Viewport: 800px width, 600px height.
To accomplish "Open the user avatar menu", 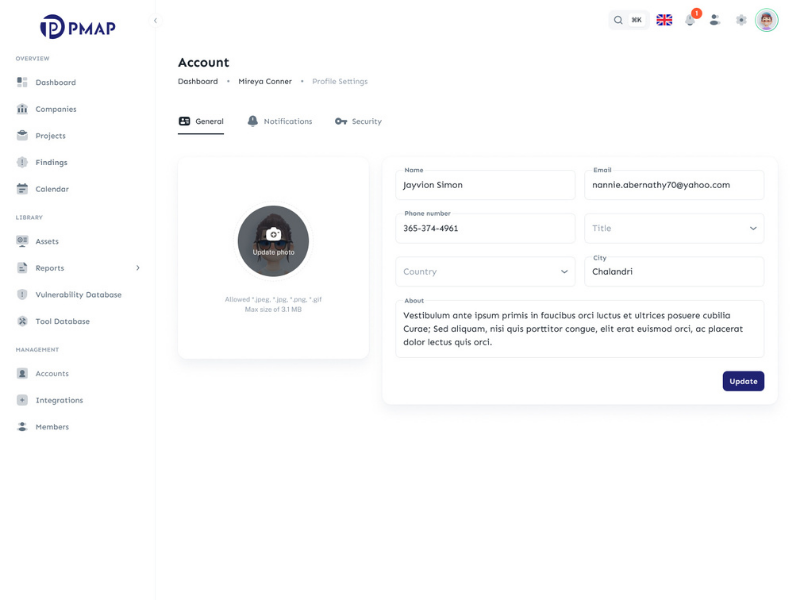I will pos(766,20).
